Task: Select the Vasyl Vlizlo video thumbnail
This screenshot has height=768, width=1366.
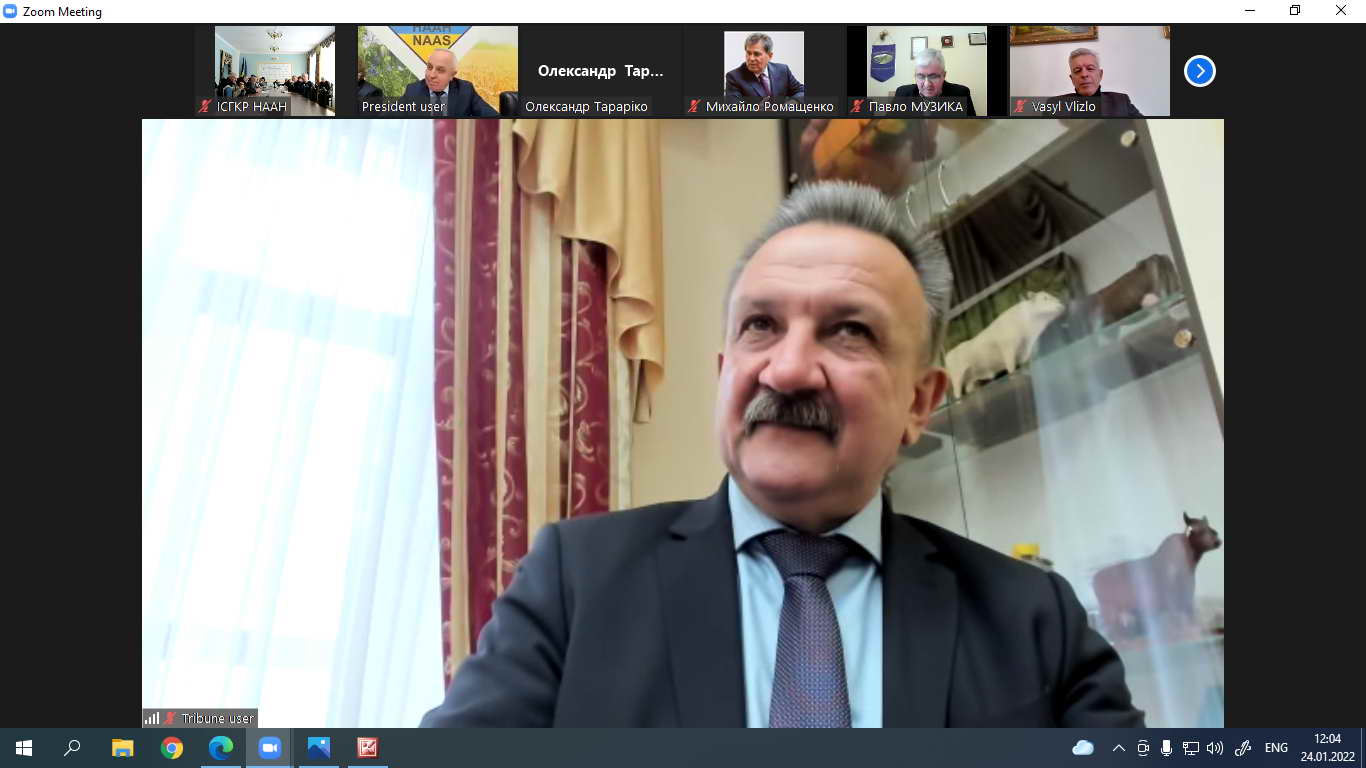Action: tap(1089, 70)
